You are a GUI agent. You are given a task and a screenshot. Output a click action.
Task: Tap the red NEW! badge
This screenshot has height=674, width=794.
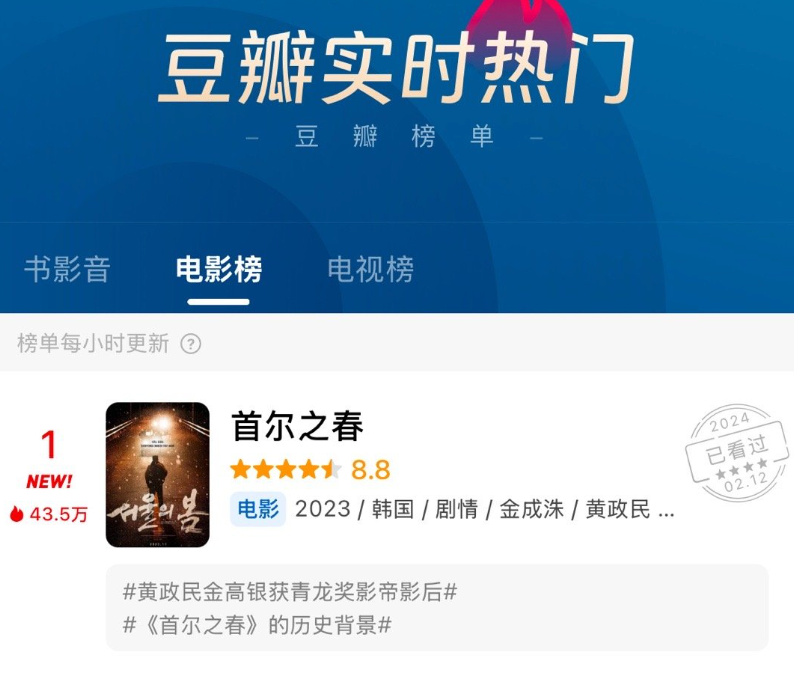[49, 481]
